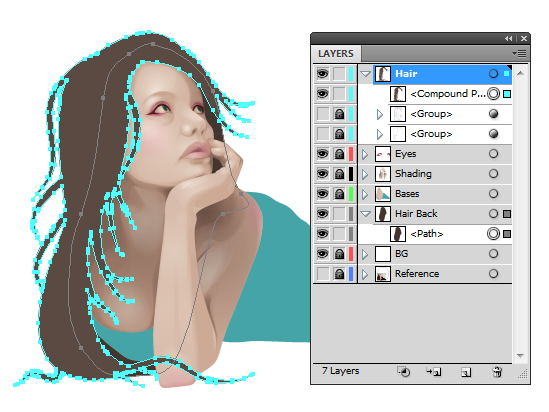Click Create New Sublayer icon

coord(434,371)
